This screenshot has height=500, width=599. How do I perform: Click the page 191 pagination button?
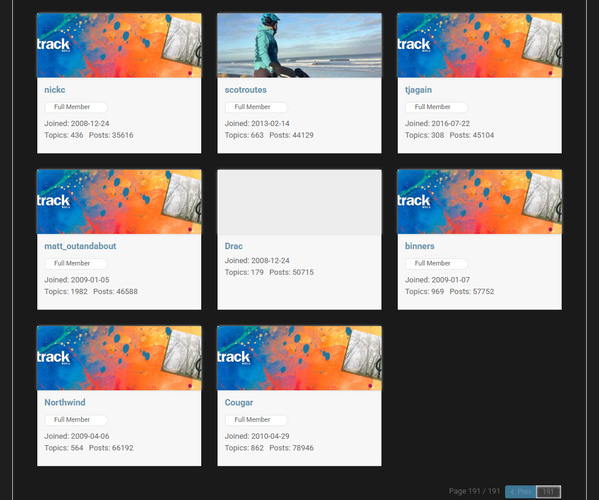click(549, 492)
